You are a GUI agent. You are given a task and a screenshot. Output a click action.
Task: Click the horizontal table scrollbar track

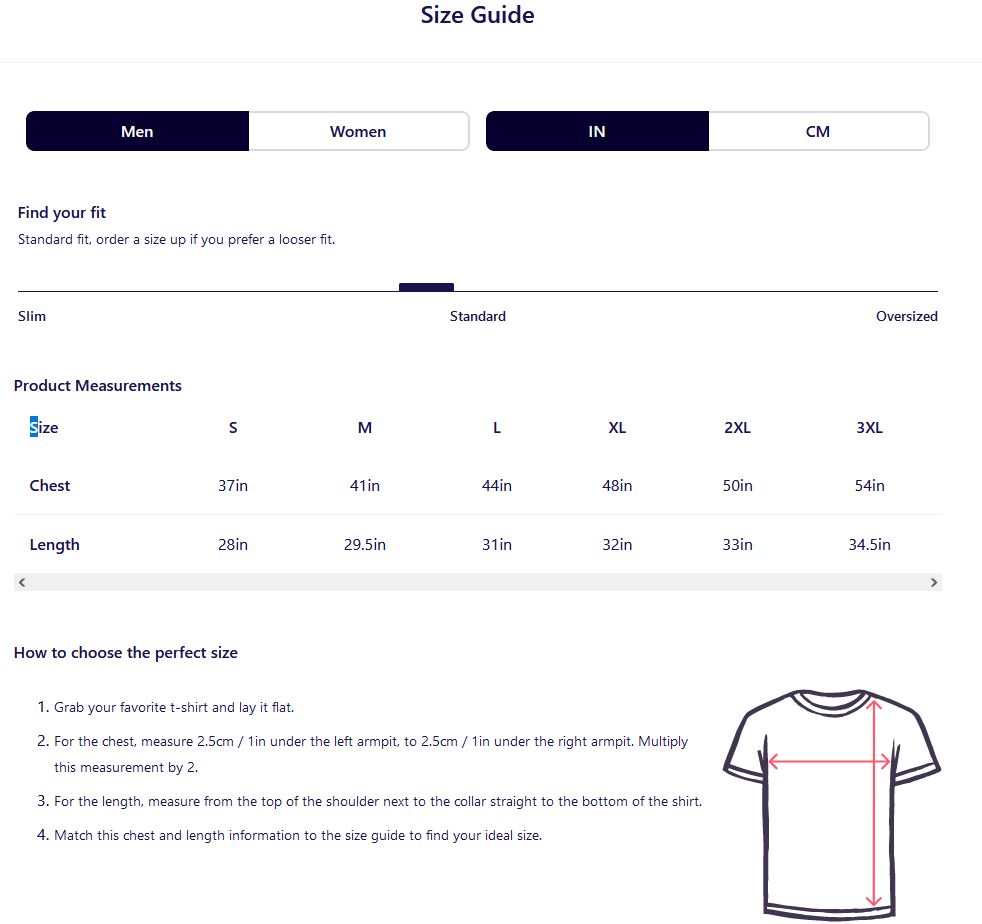tap(478, 582)
